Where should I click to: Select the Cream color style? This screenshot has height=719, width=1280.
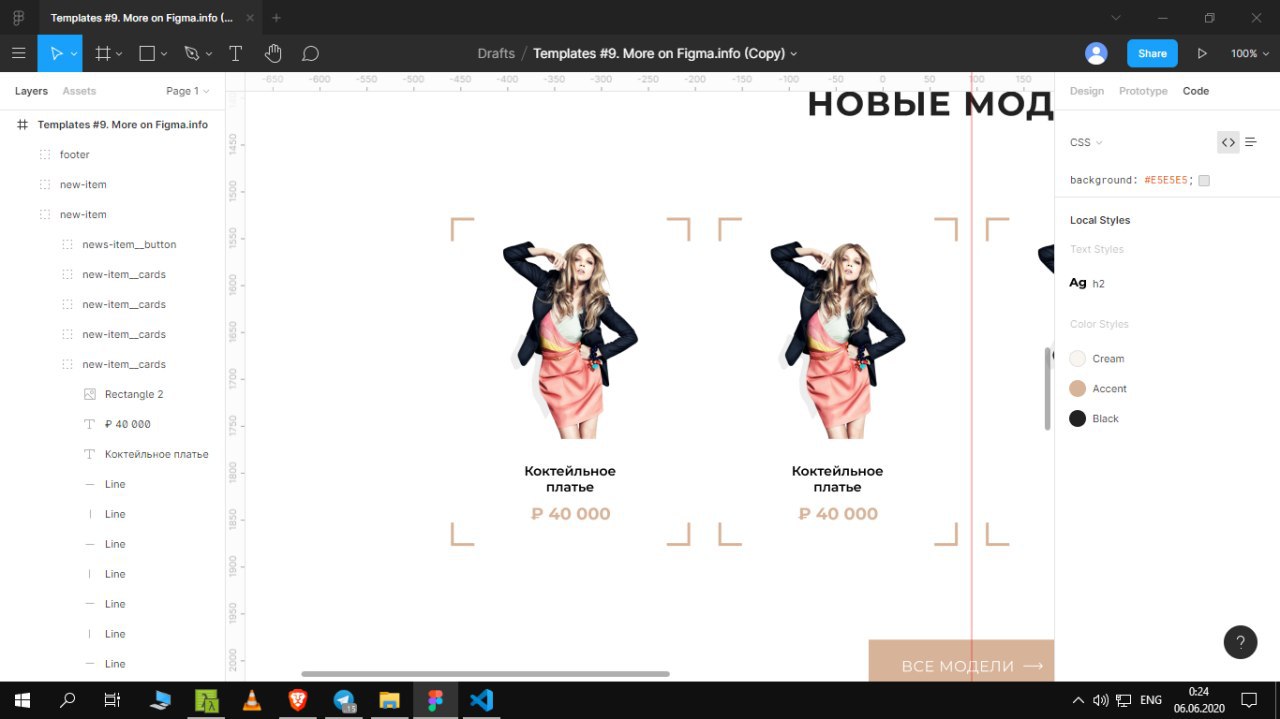[x=1097, y=359]
